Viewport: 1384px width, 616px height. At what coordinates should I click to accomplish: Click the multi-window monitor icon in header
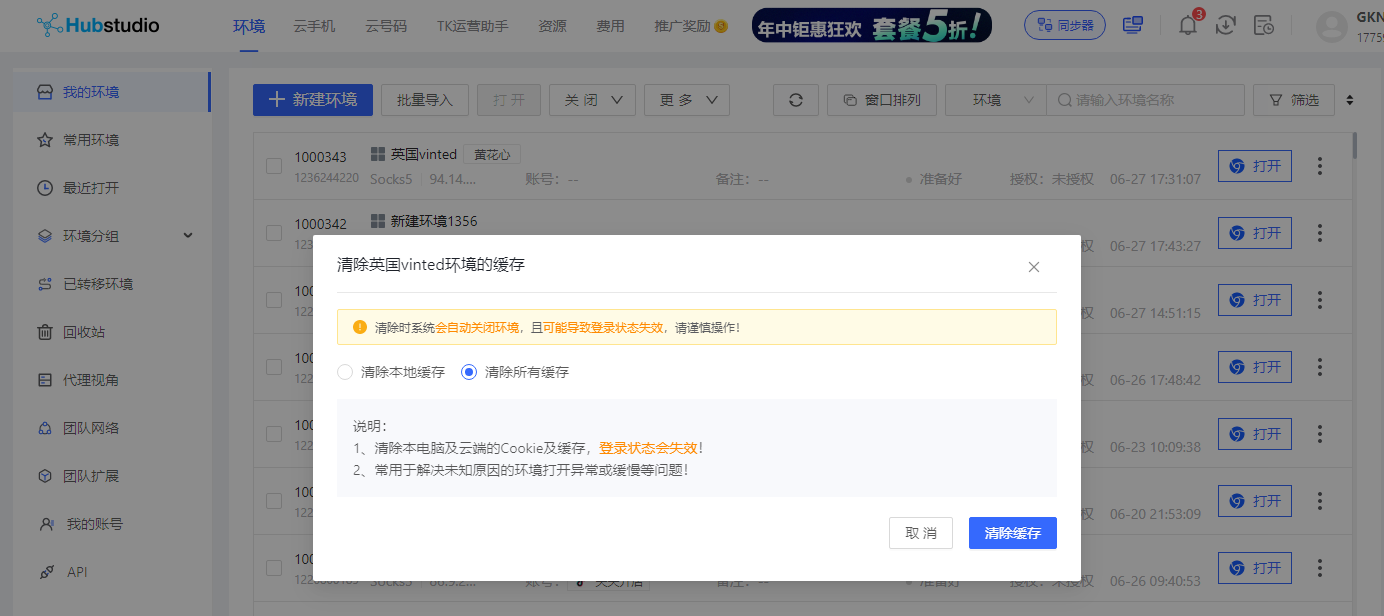[x=1133, y=25]
